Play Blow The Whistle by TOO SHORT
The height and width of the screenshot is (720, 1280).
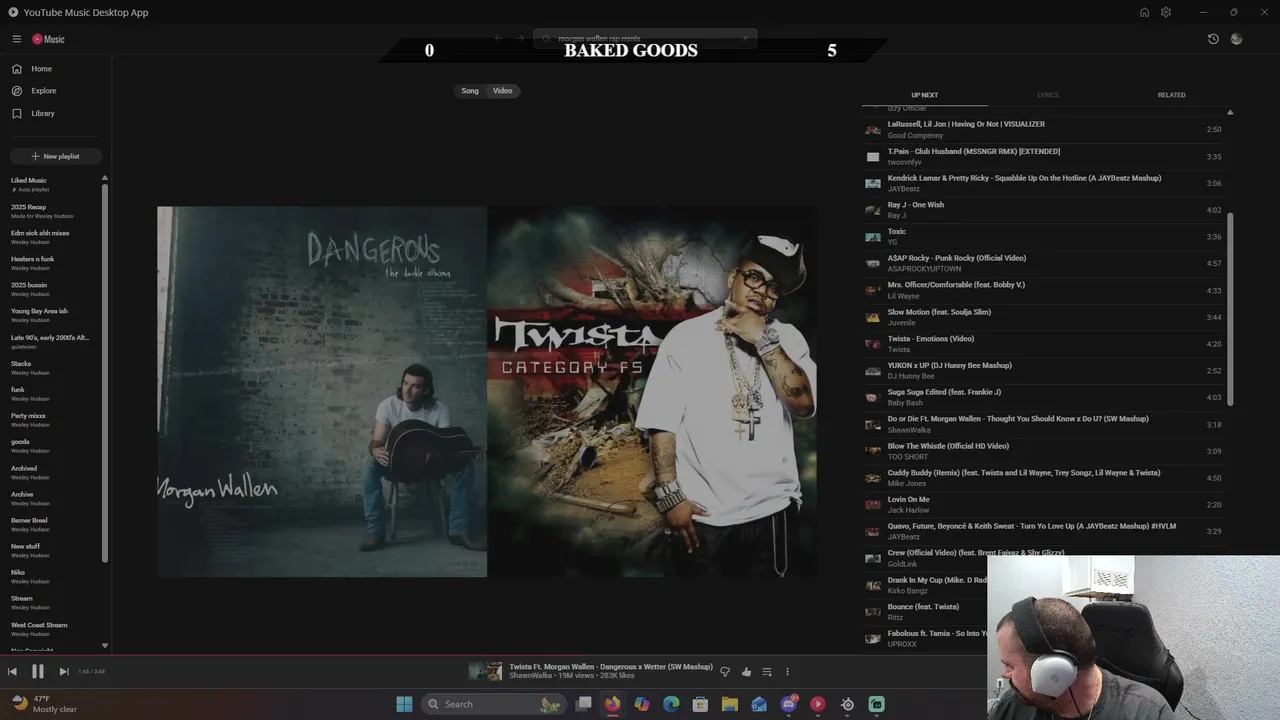coord(1043,451)
